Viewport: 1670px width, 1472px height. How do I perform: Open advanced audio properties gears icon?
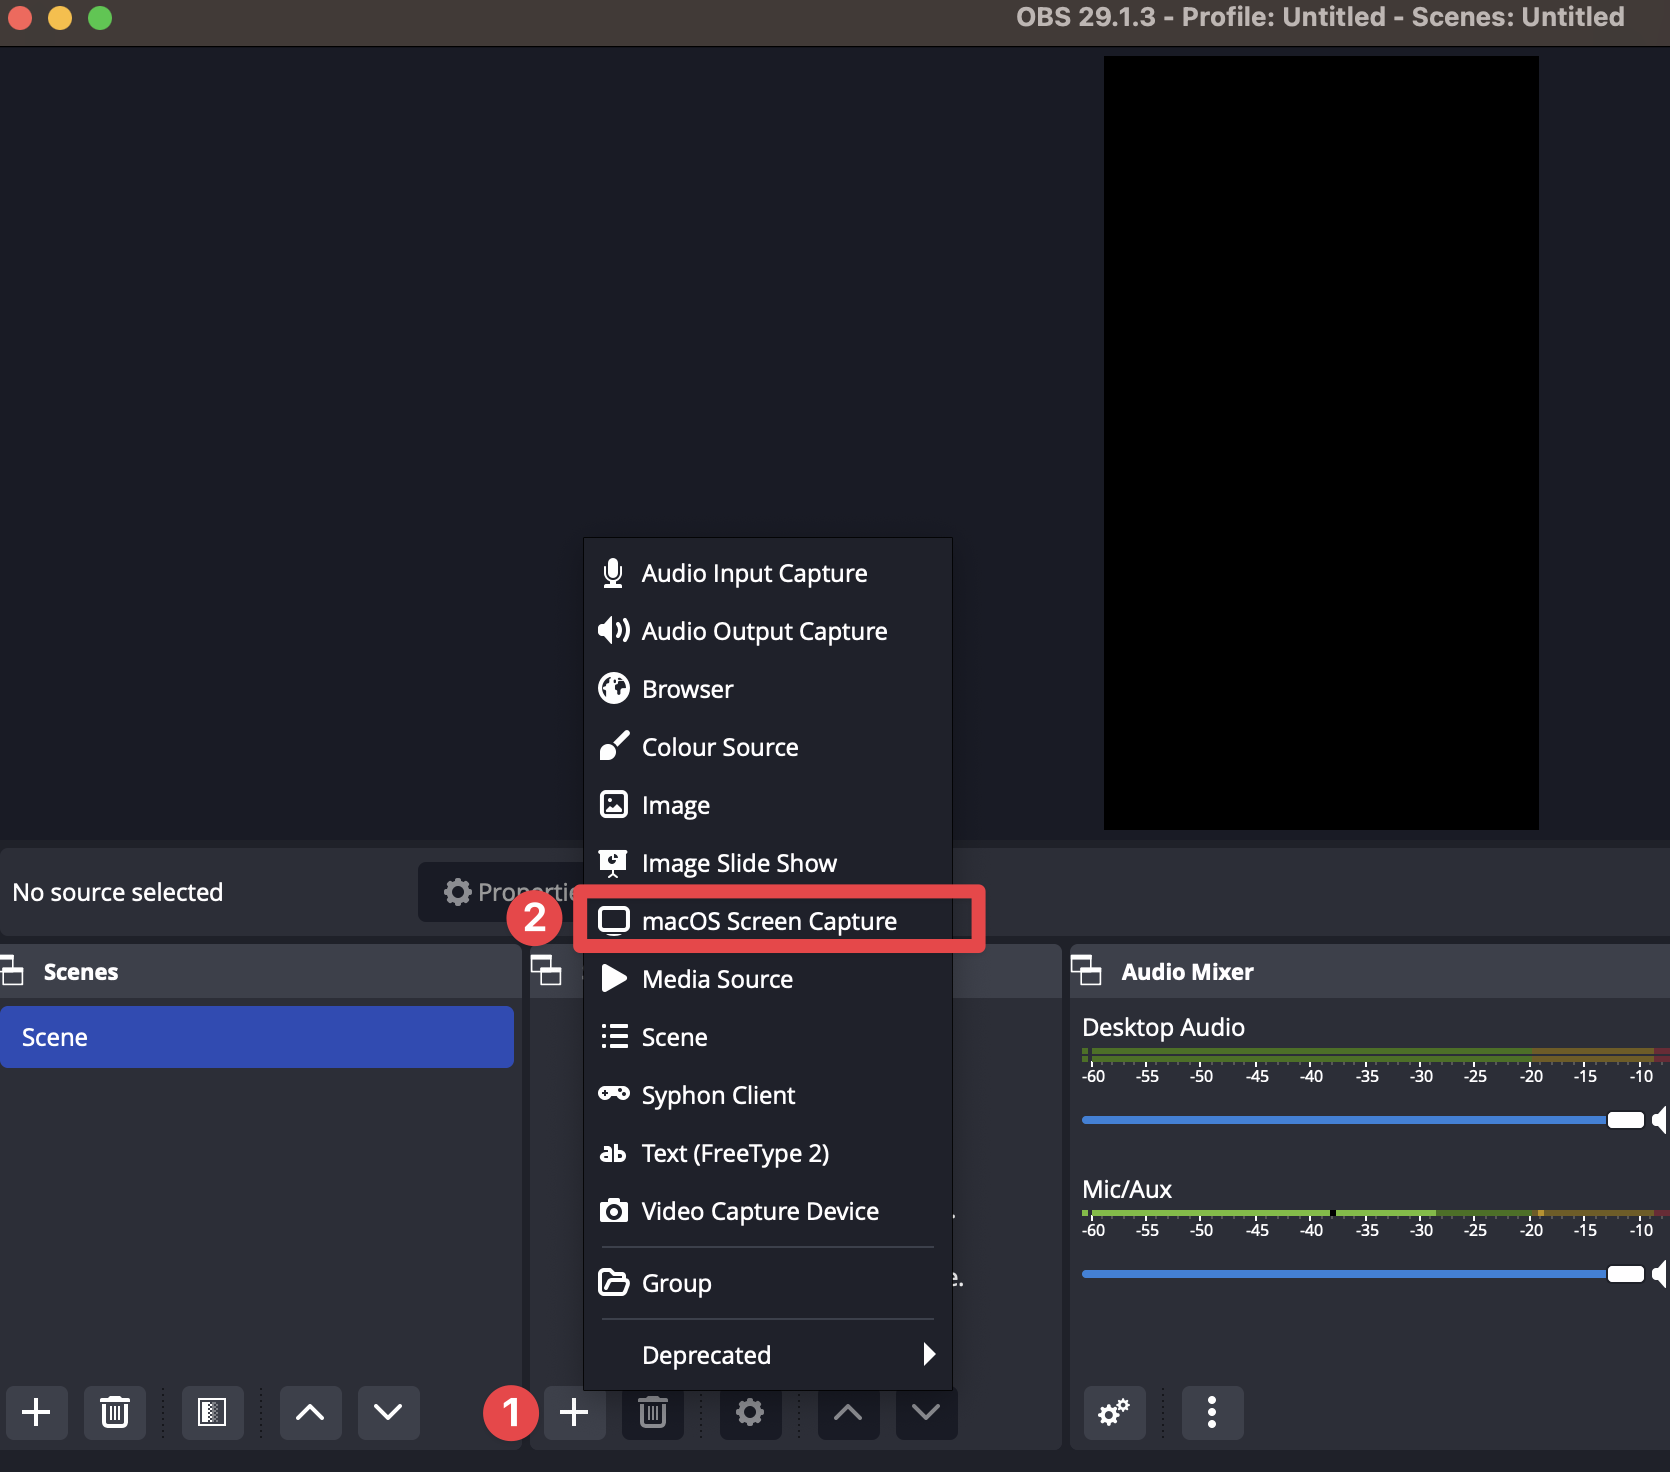[x=1114, y=1412]
